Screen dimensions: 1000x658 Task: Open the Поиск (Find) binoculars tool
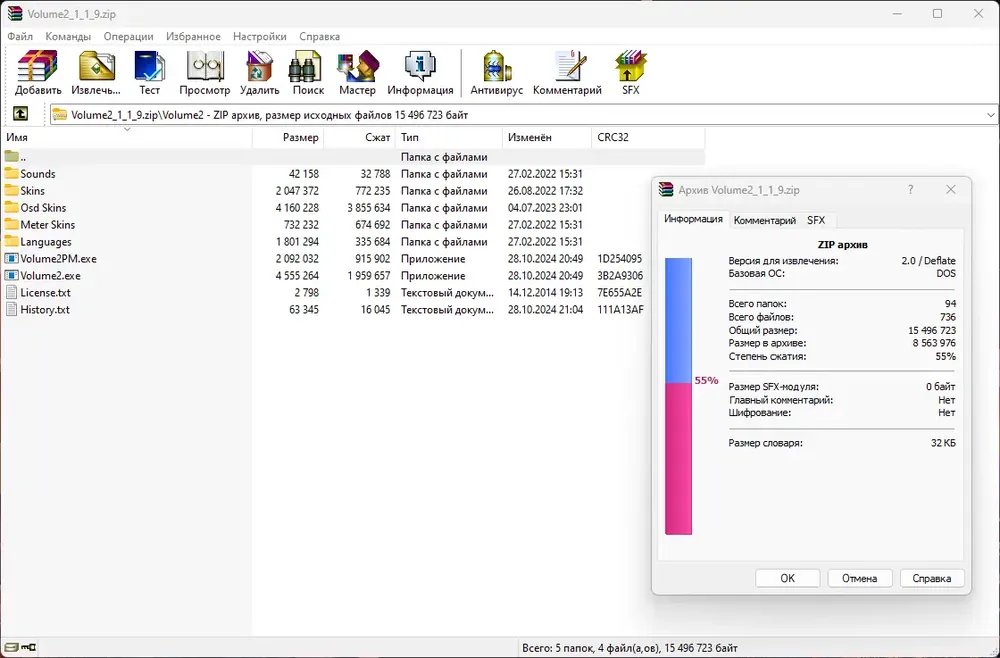click(307, 66)
